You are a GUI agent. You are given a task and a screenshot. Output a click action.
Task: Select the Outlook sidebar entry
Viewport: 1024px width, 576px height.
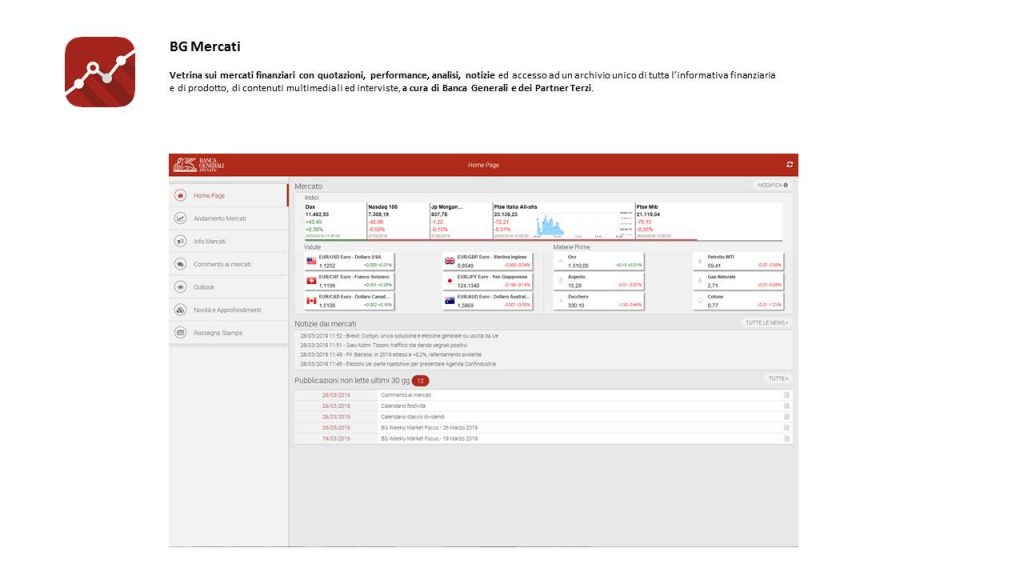pyautogui.click(x=228, y=287)
